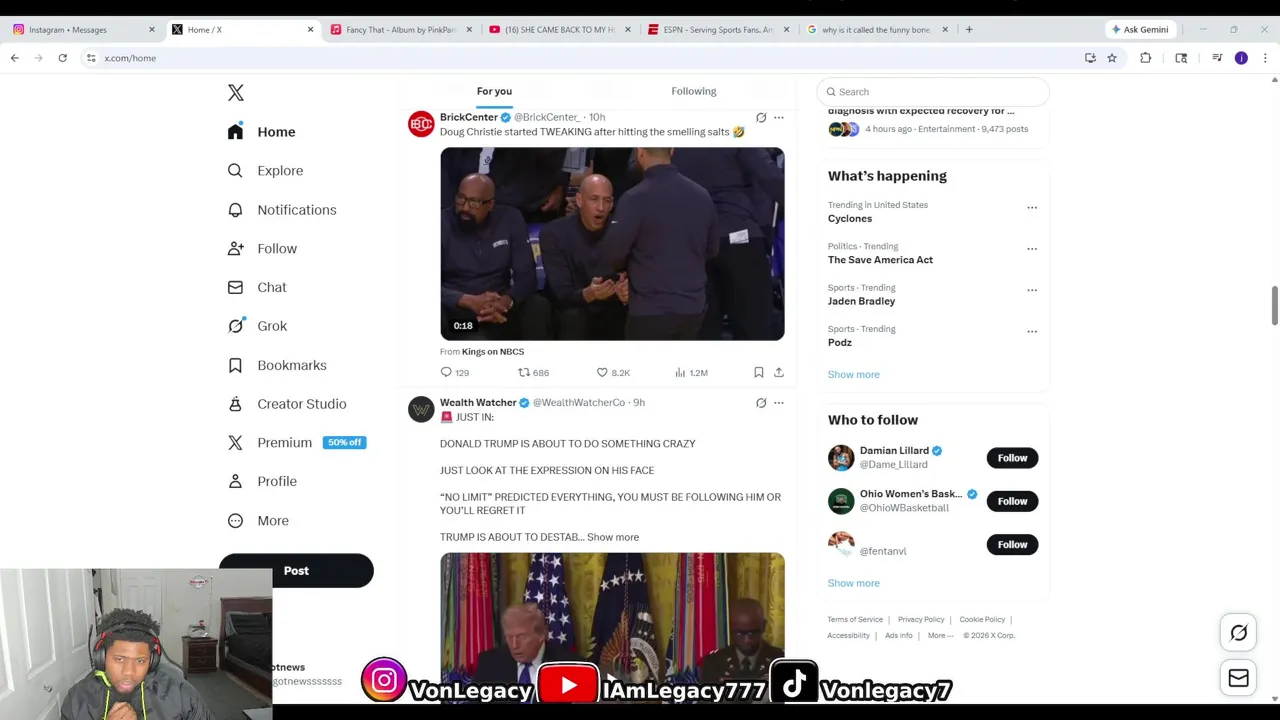
Task: Open Home in the sidebar
Action: coord(262,132)
